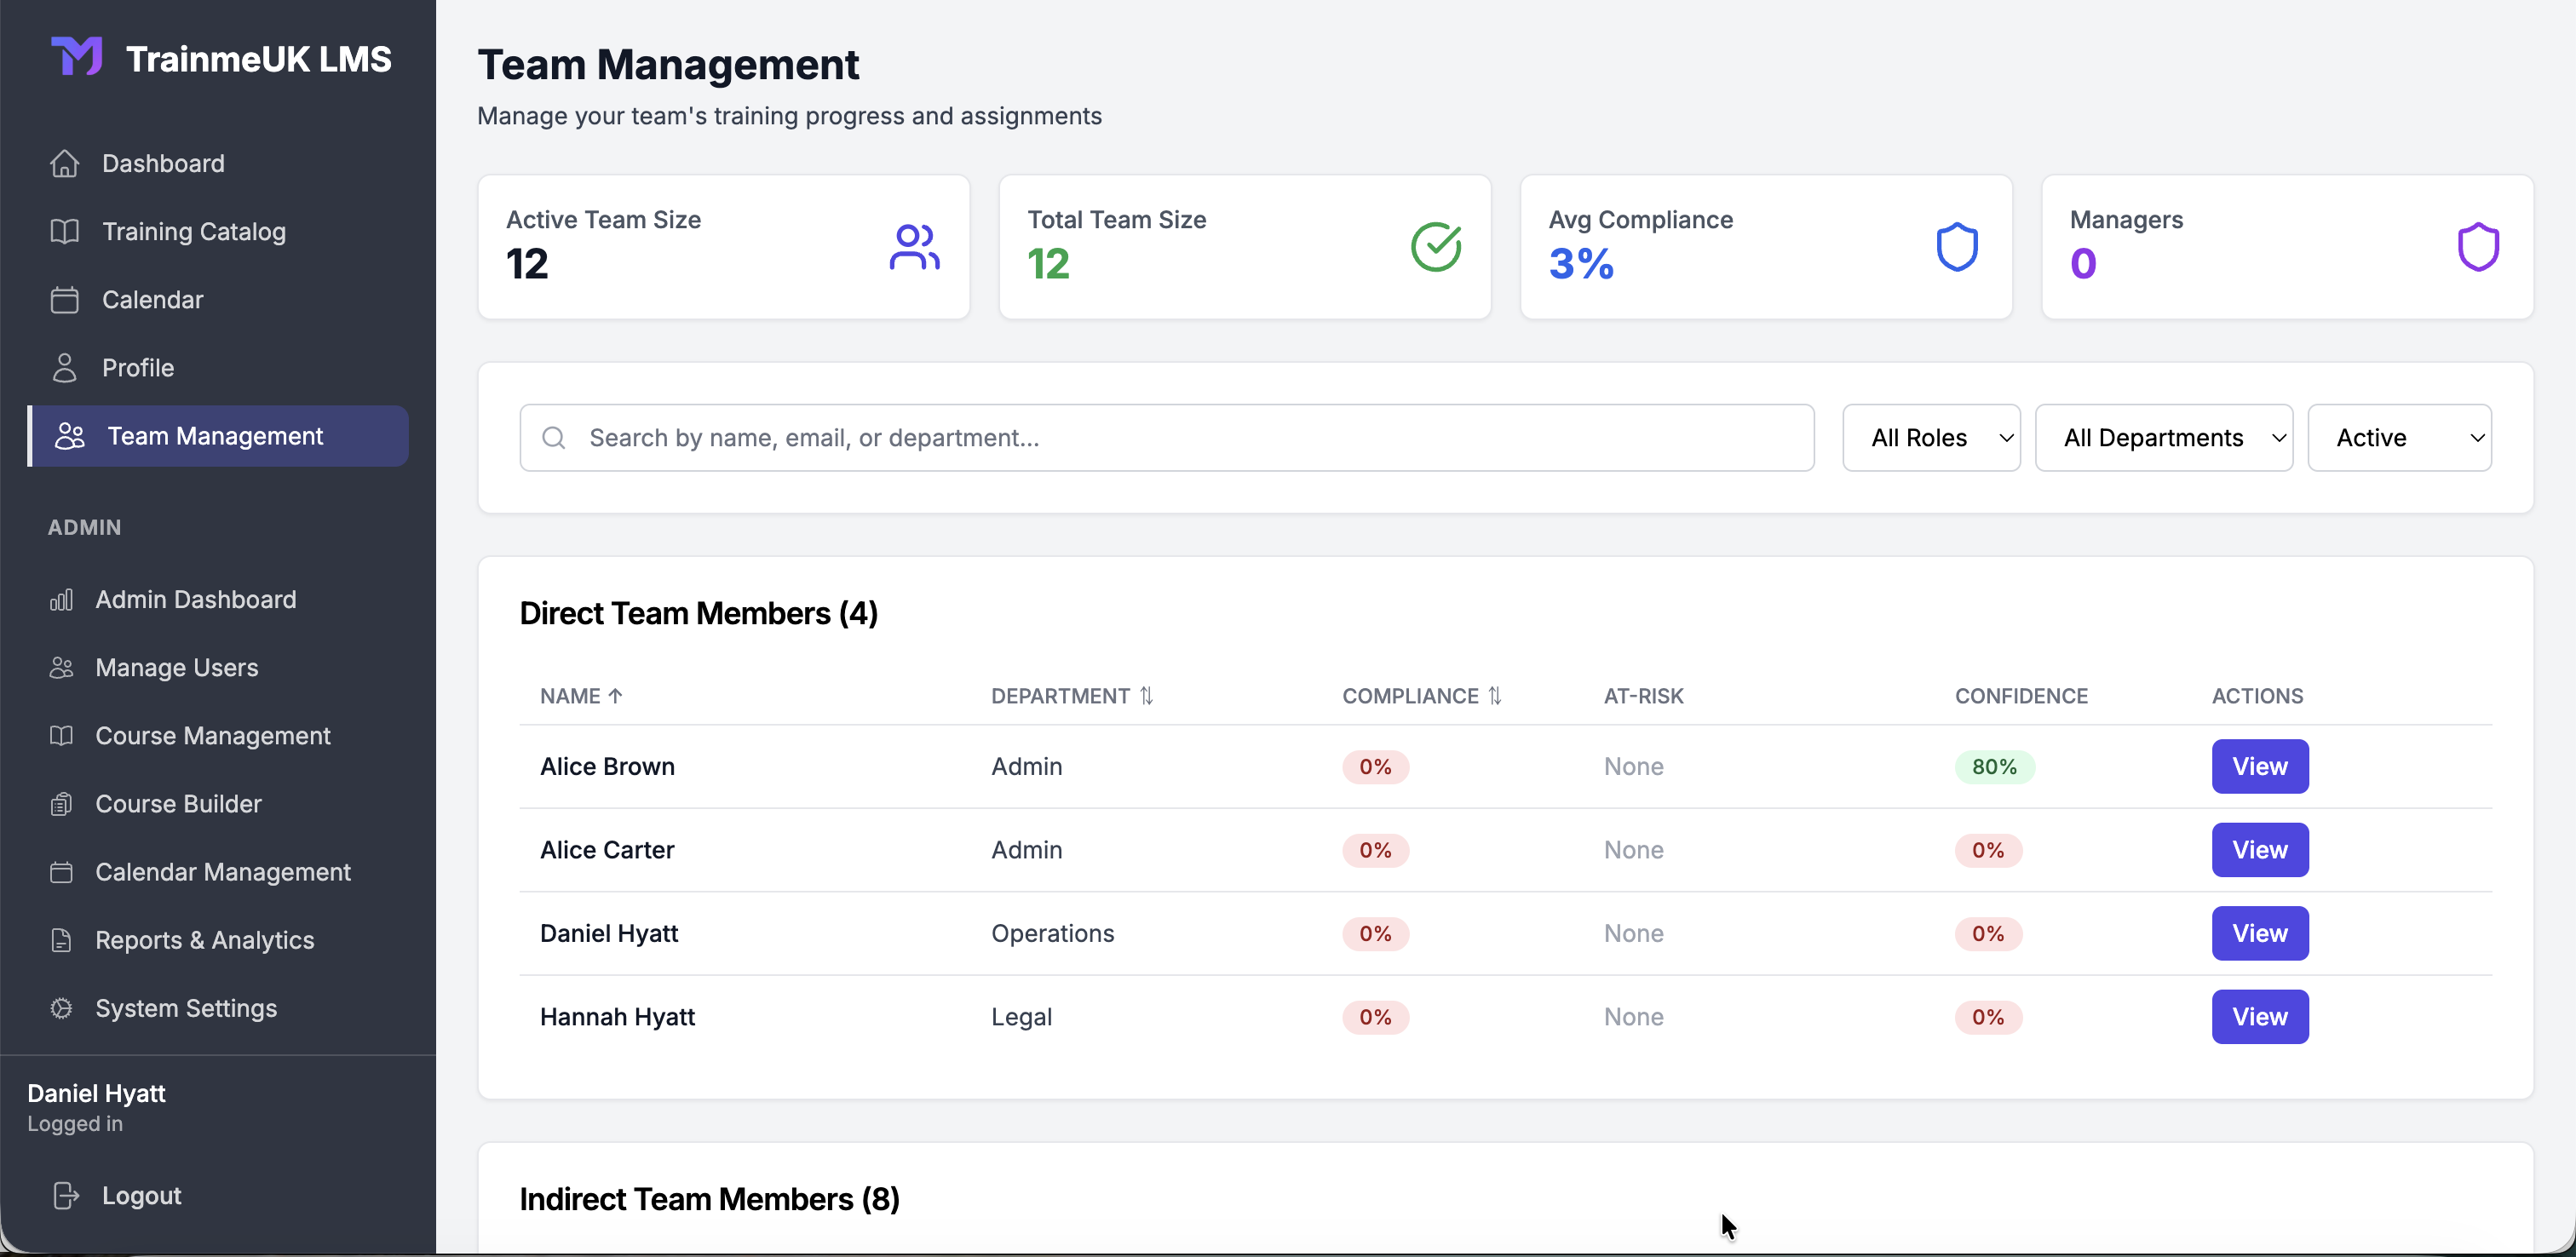Screen dimensions: 2576x1257
Task: Open the All Roles dropdown
Action: click(x=1930, y=437)
